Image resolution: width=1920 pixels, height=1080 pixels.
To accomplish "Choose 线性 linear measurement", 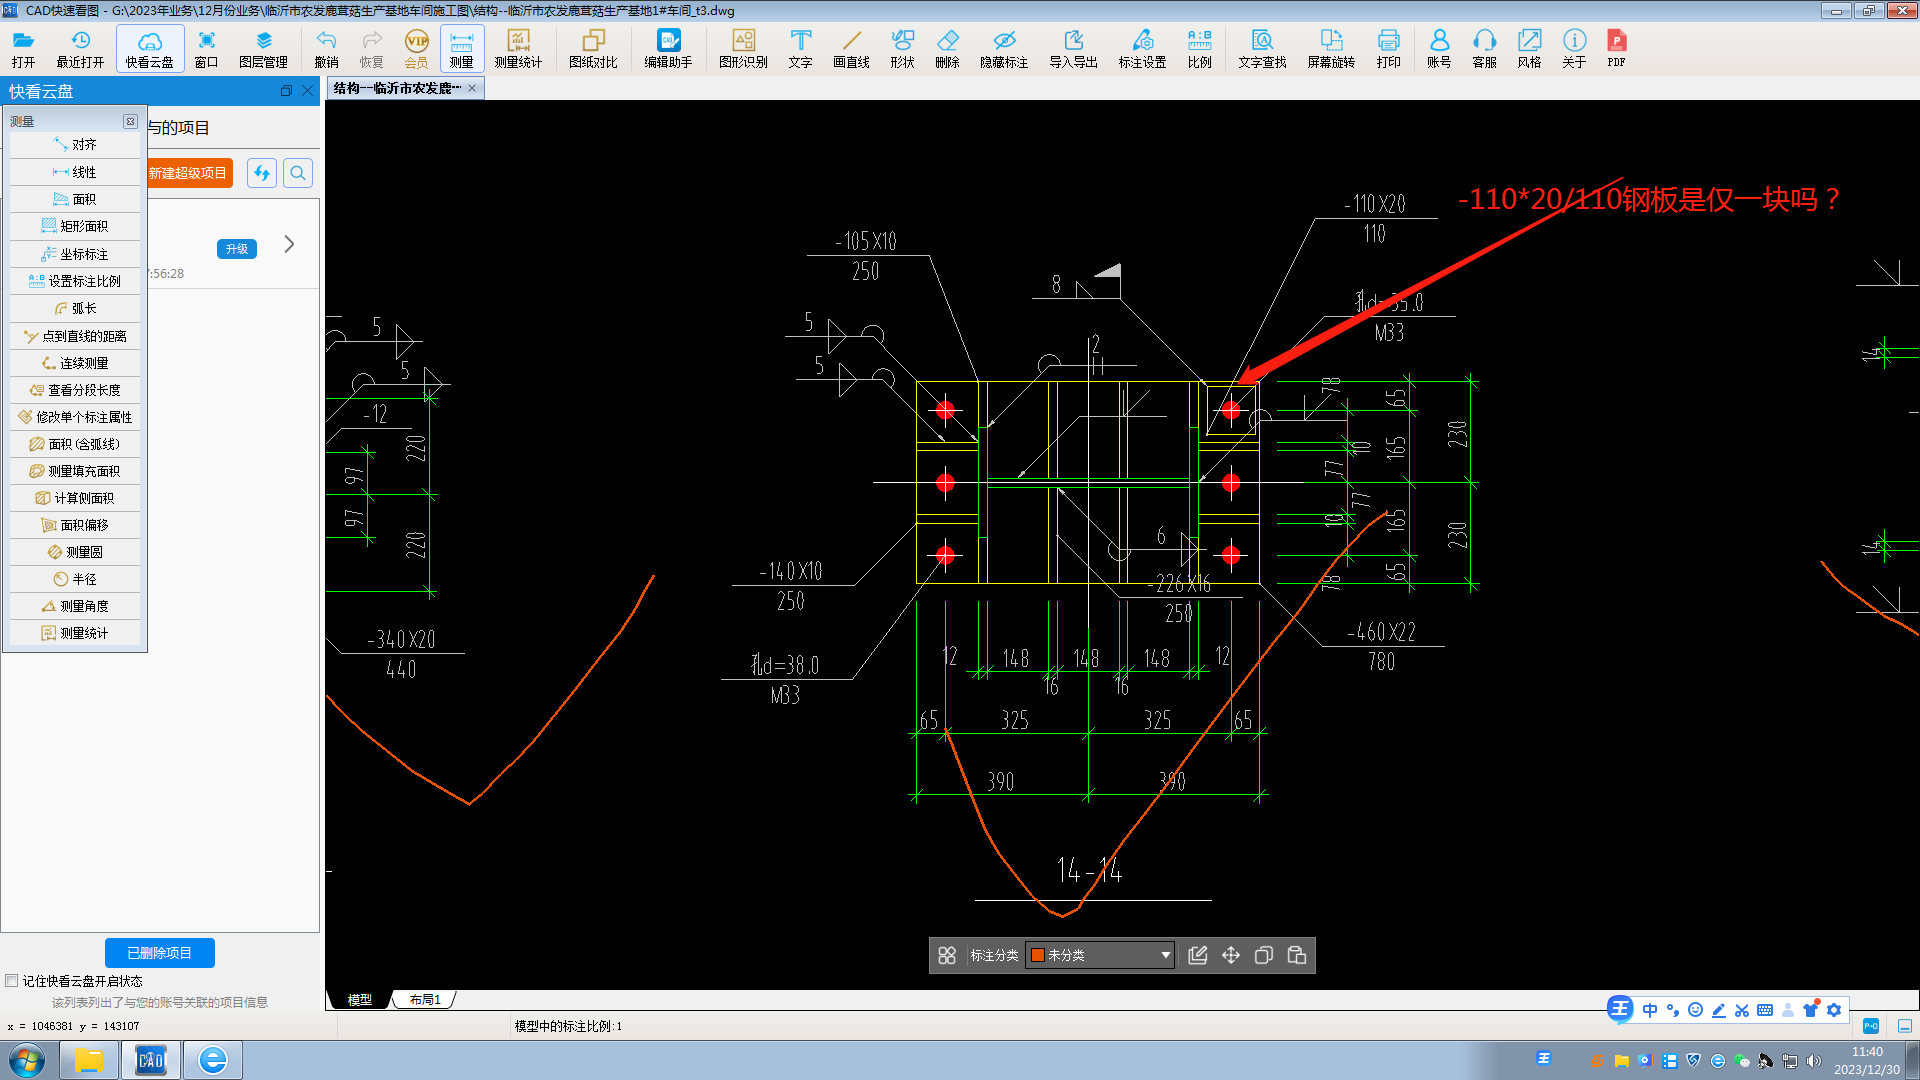I will coord(75,172).
